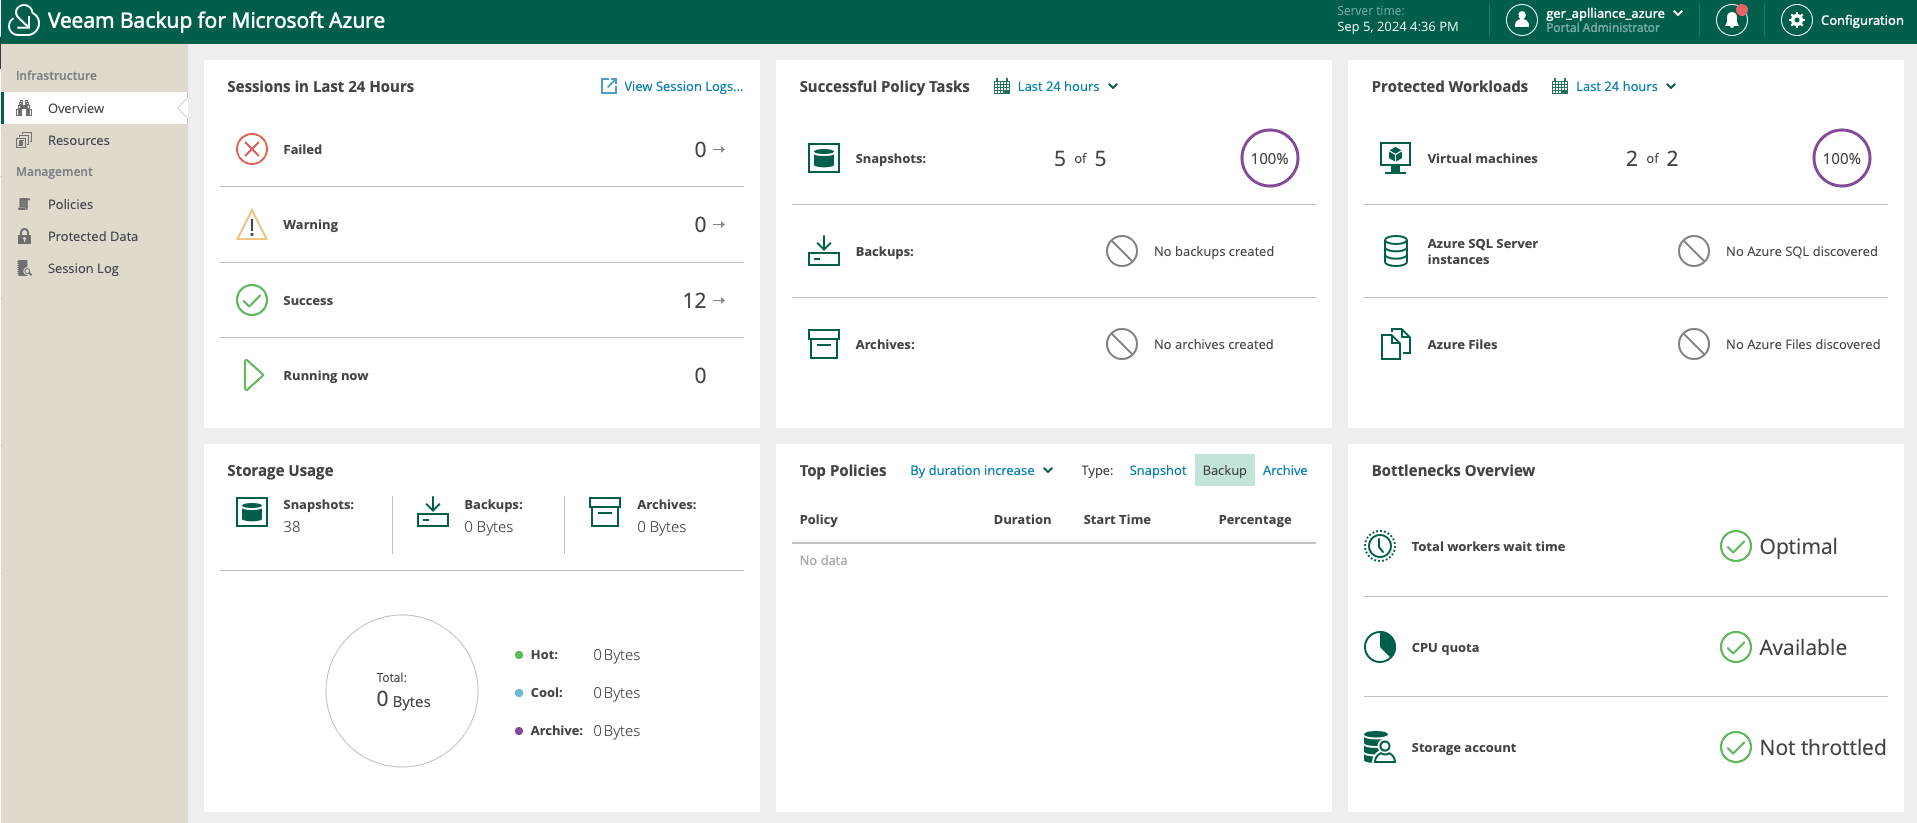Click the Success sessions count arrow
This screenshot has width=1917, height=823.
click(718, 300)
